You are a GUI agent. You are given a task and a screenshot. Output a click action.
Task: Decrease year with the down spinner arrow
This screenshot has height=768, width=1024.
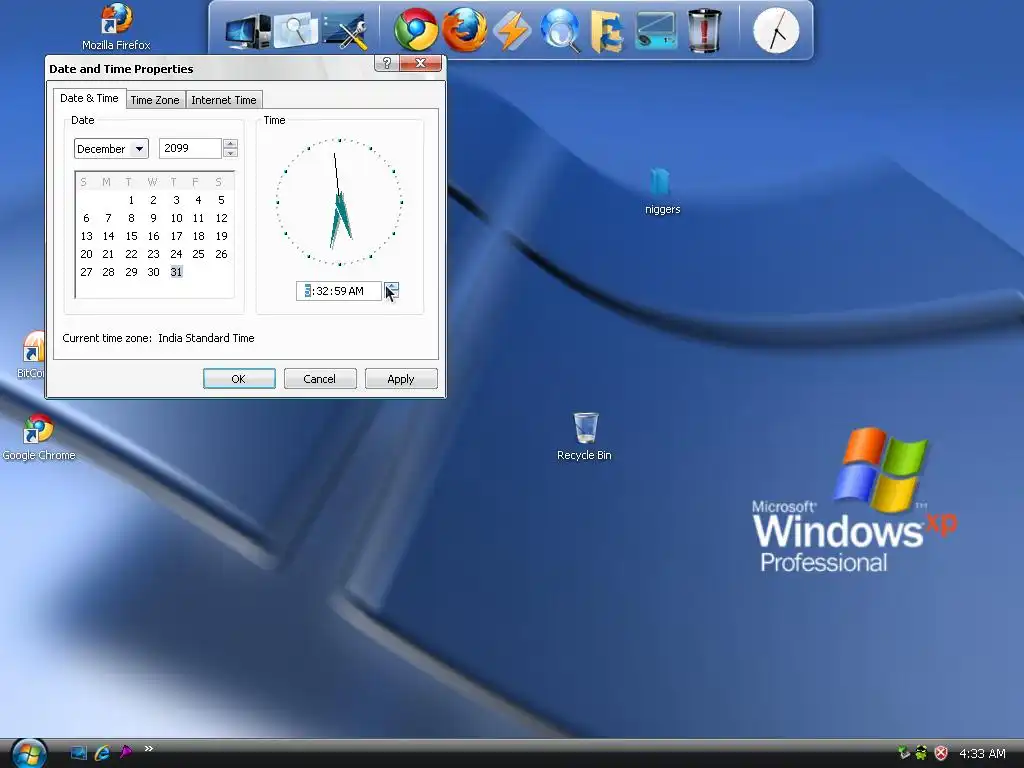[x=231, y=153]
